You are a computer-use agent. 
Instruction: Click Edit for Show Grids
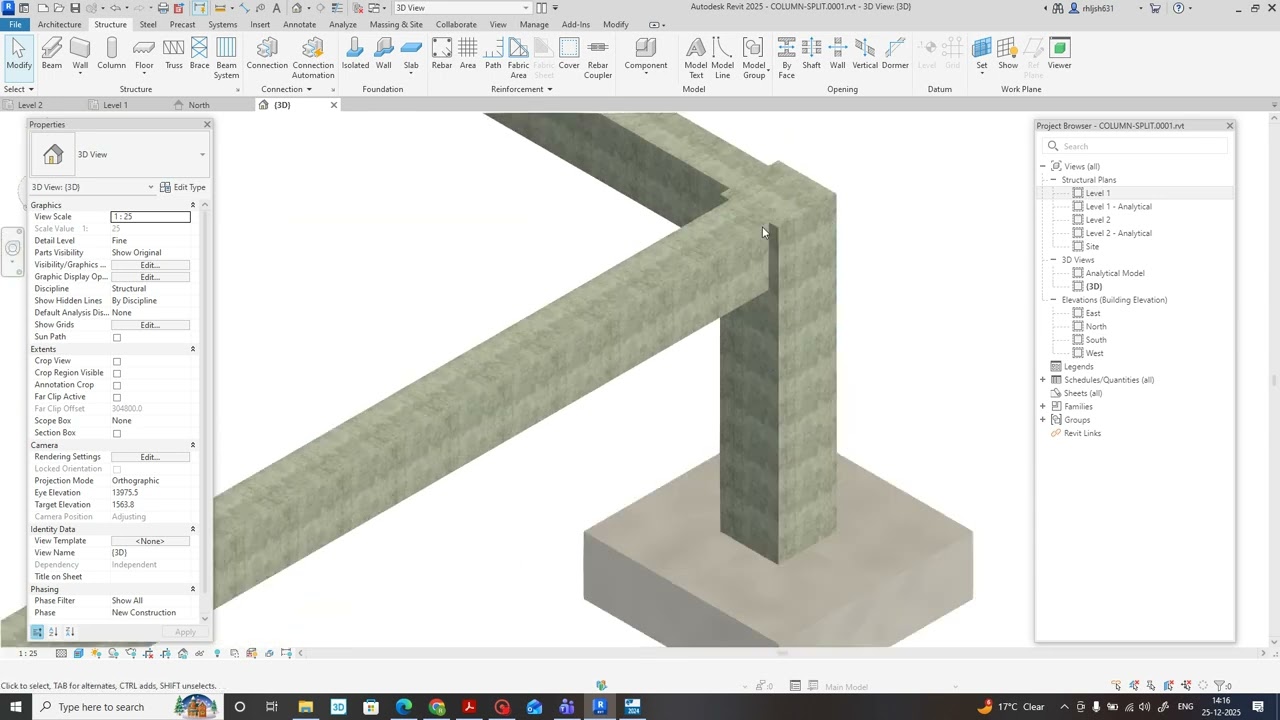click(150, 325)
